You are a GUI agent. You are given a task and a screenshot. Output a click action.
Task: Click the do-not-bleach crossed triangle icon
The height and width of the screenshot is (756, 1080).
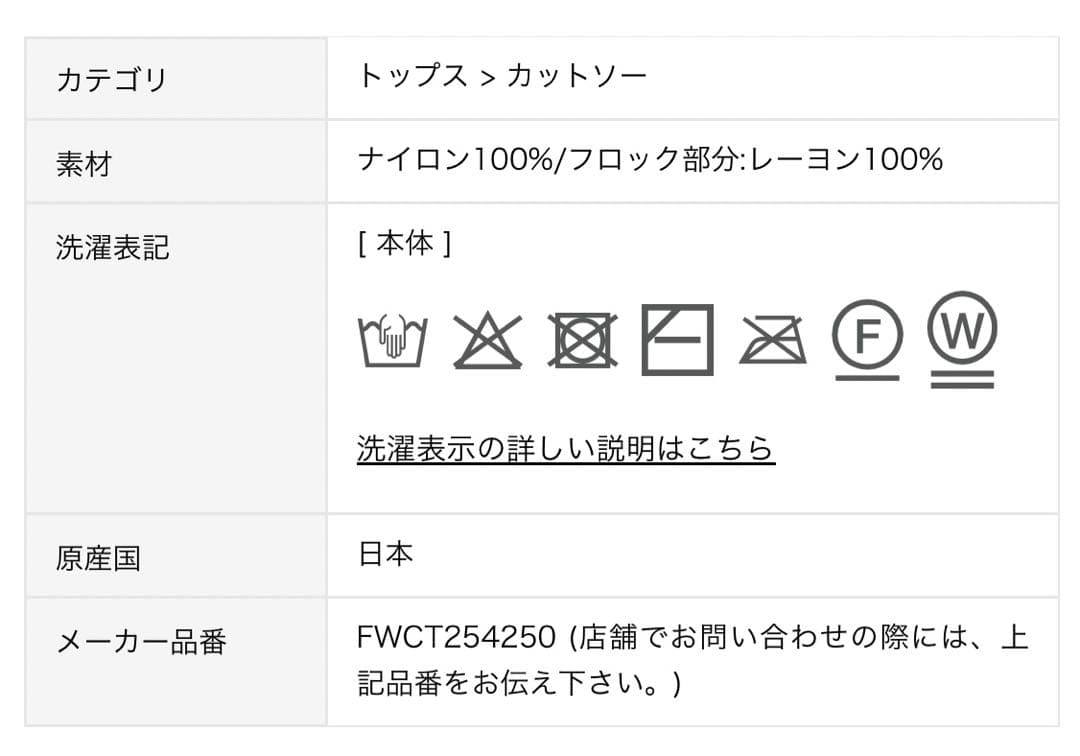pyautogui.click(x=487, y=340)
